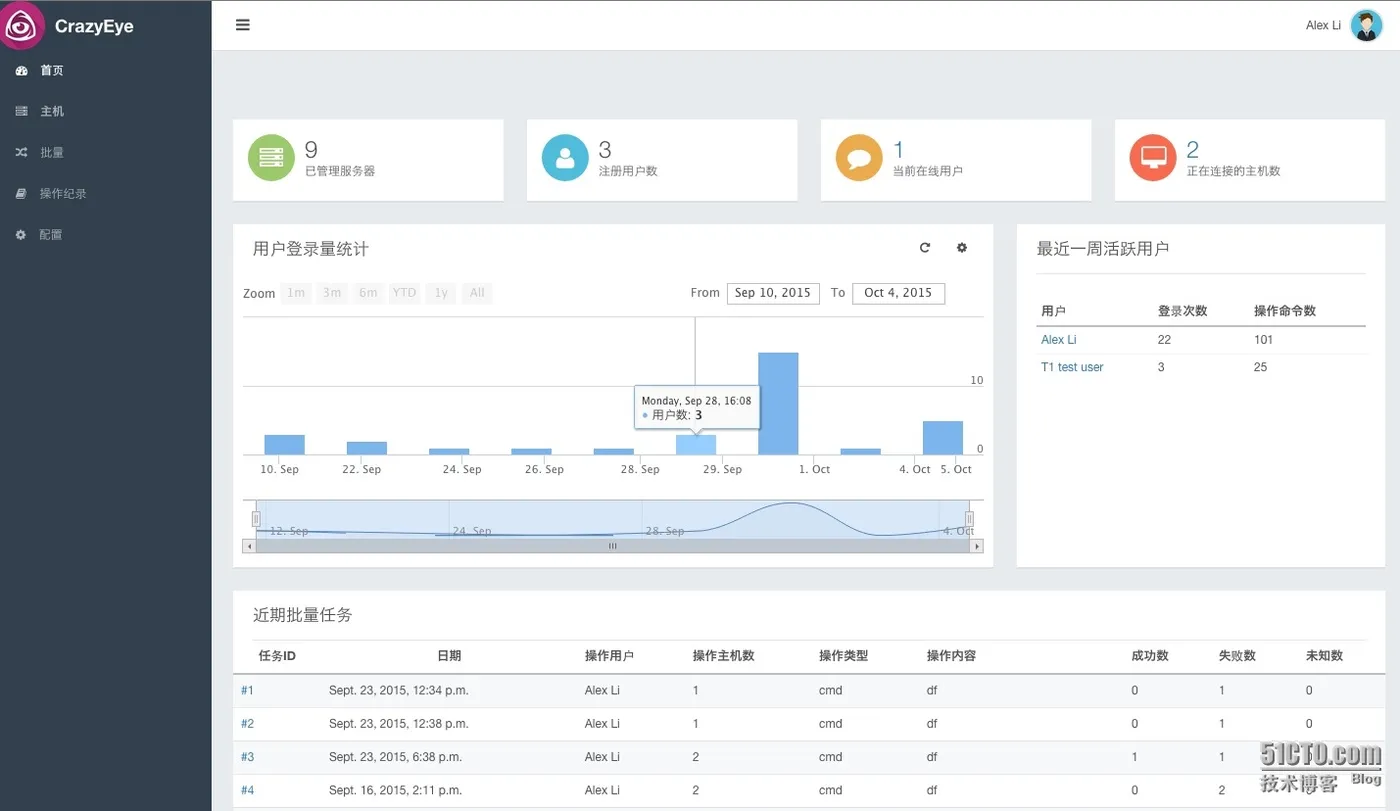Open chart settings gear icon

[x=962, y=248]
